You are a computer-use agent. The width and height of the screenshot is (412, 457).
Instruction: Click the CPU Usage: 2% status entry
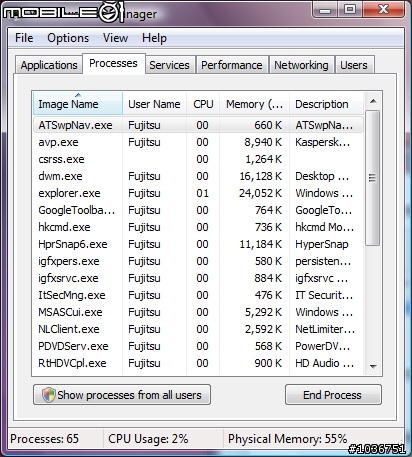pos(148,439)
